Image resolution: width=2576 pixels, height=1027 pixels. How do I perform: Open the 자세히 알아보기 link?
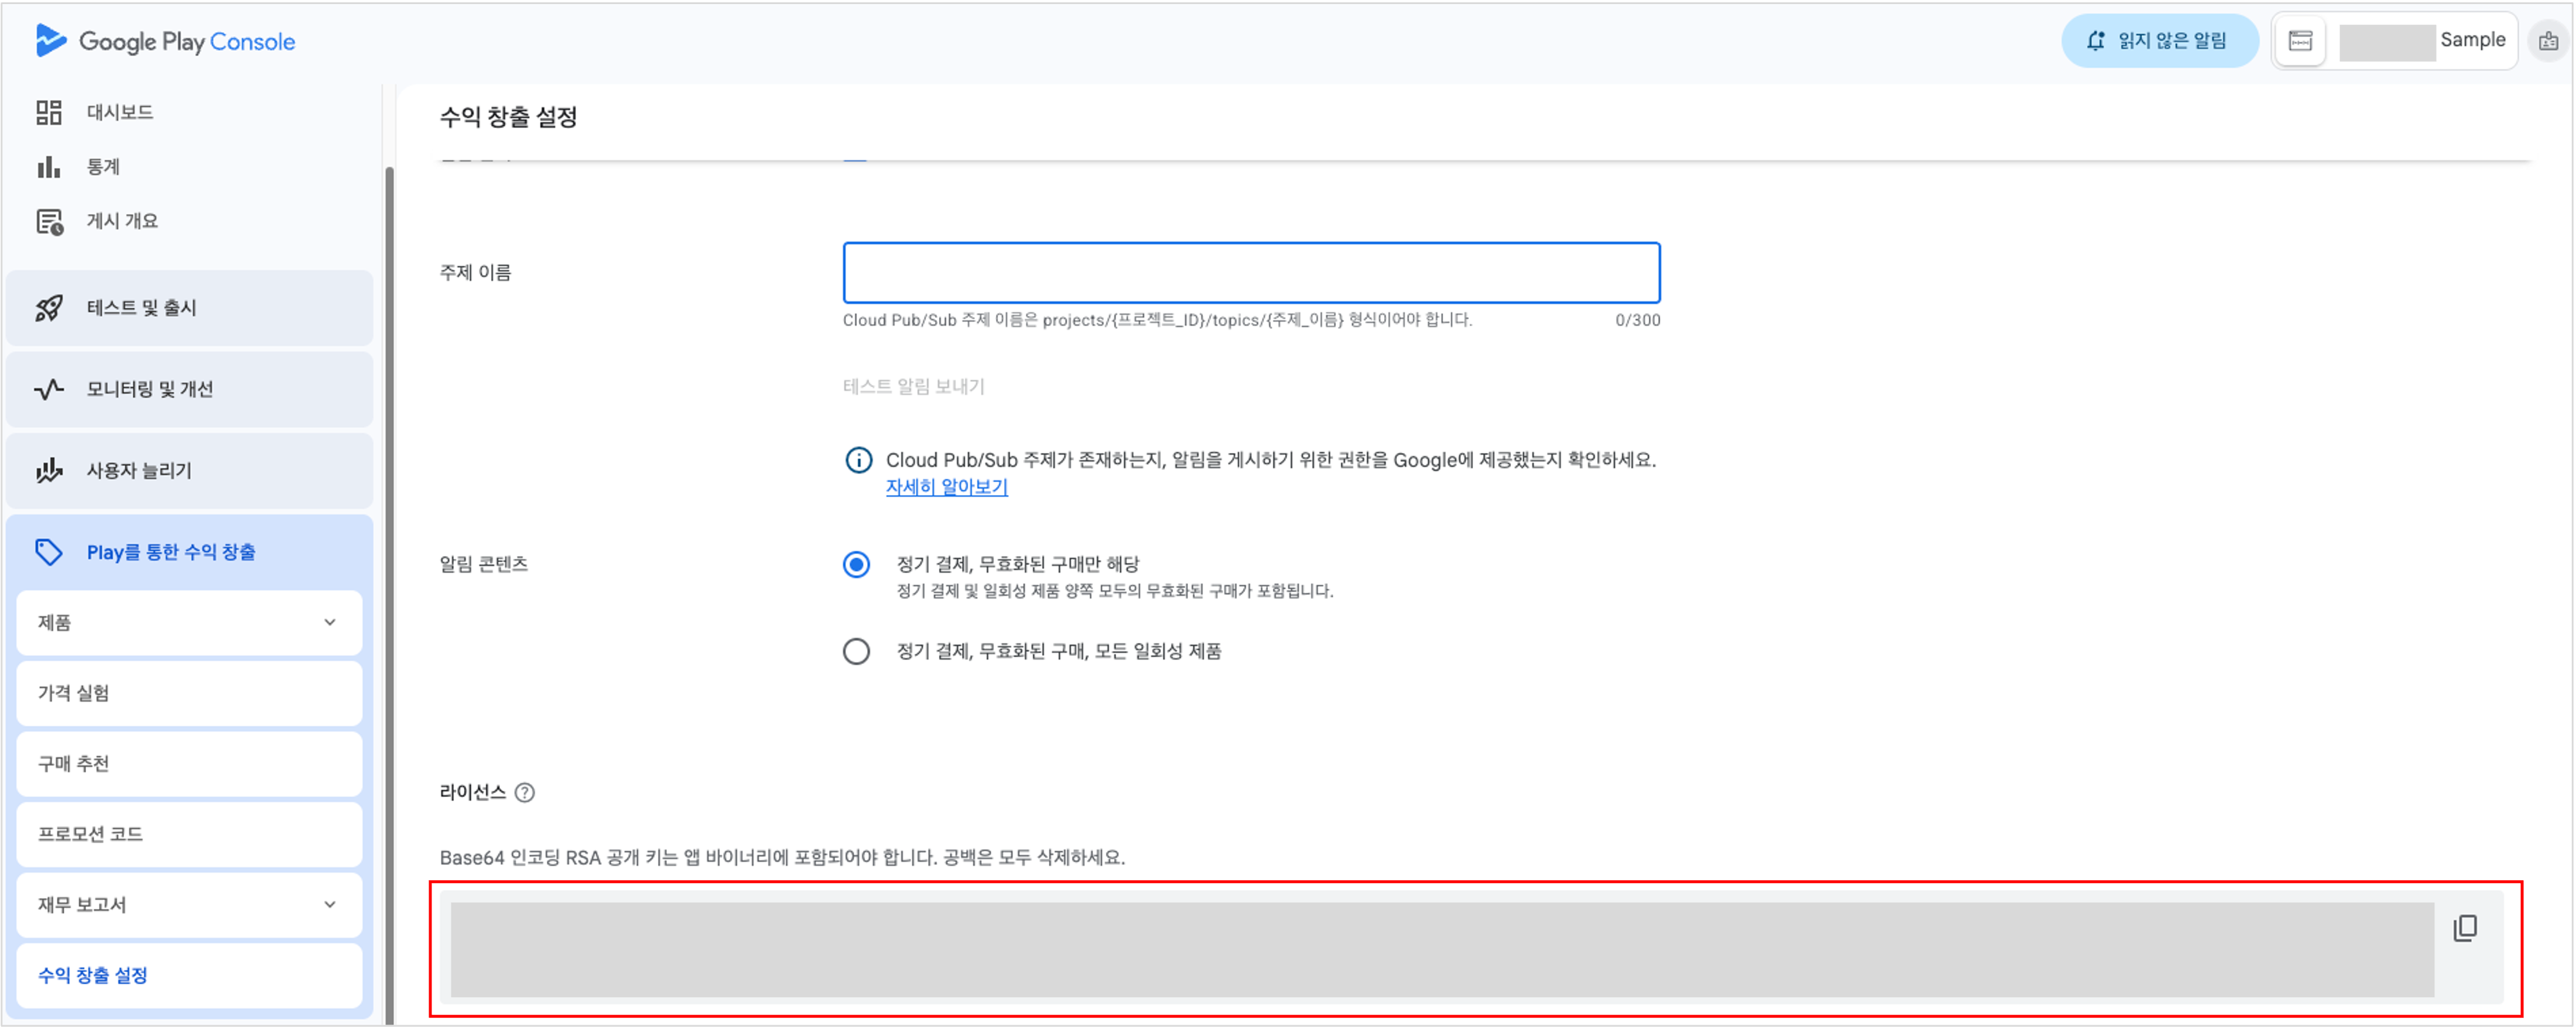tap(947, 487)
